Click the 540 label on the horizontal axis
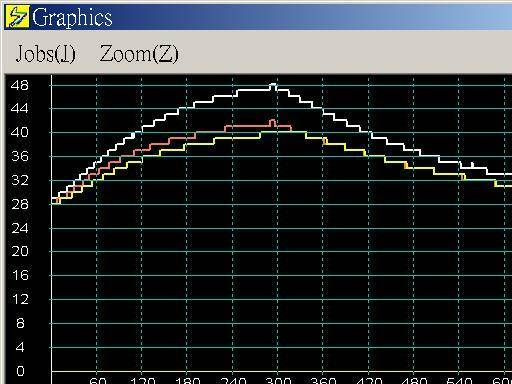 pyautogui.click(x=459, y=380)
